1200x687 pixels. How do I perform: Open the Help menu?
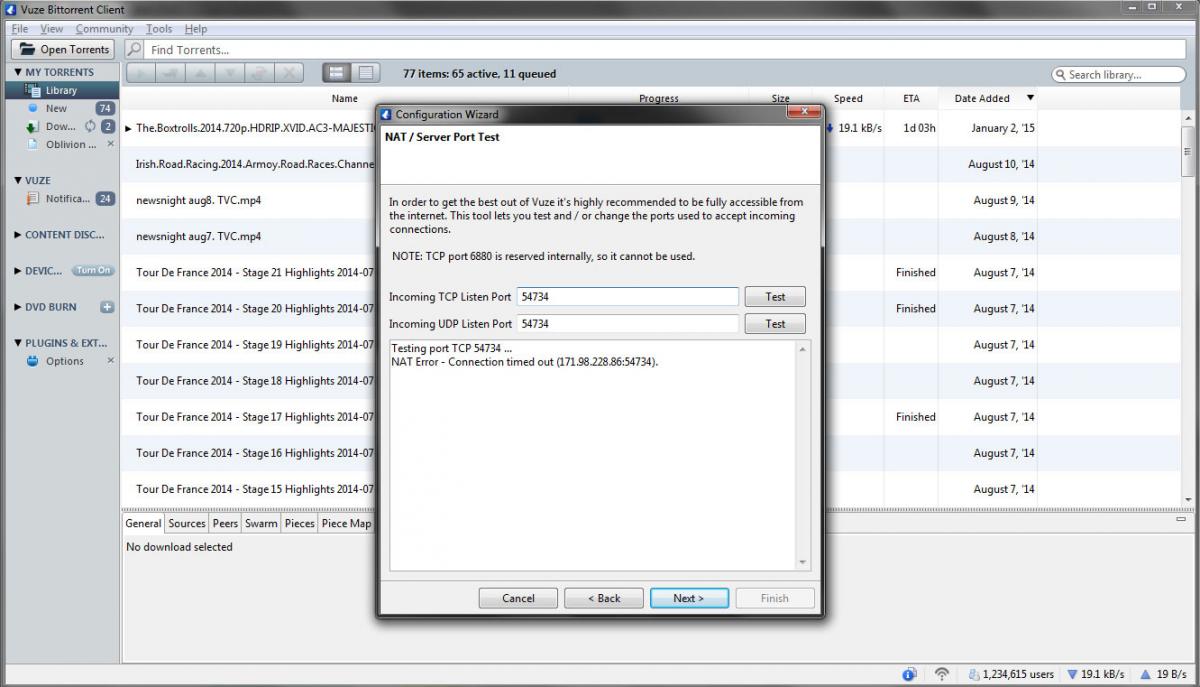196,29
